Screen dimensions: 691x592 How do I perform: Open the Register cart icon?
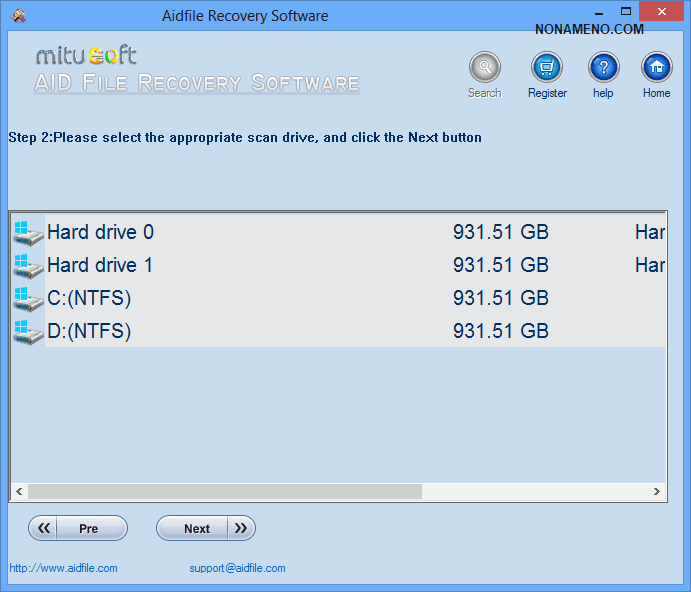click(x=546, y=68)
